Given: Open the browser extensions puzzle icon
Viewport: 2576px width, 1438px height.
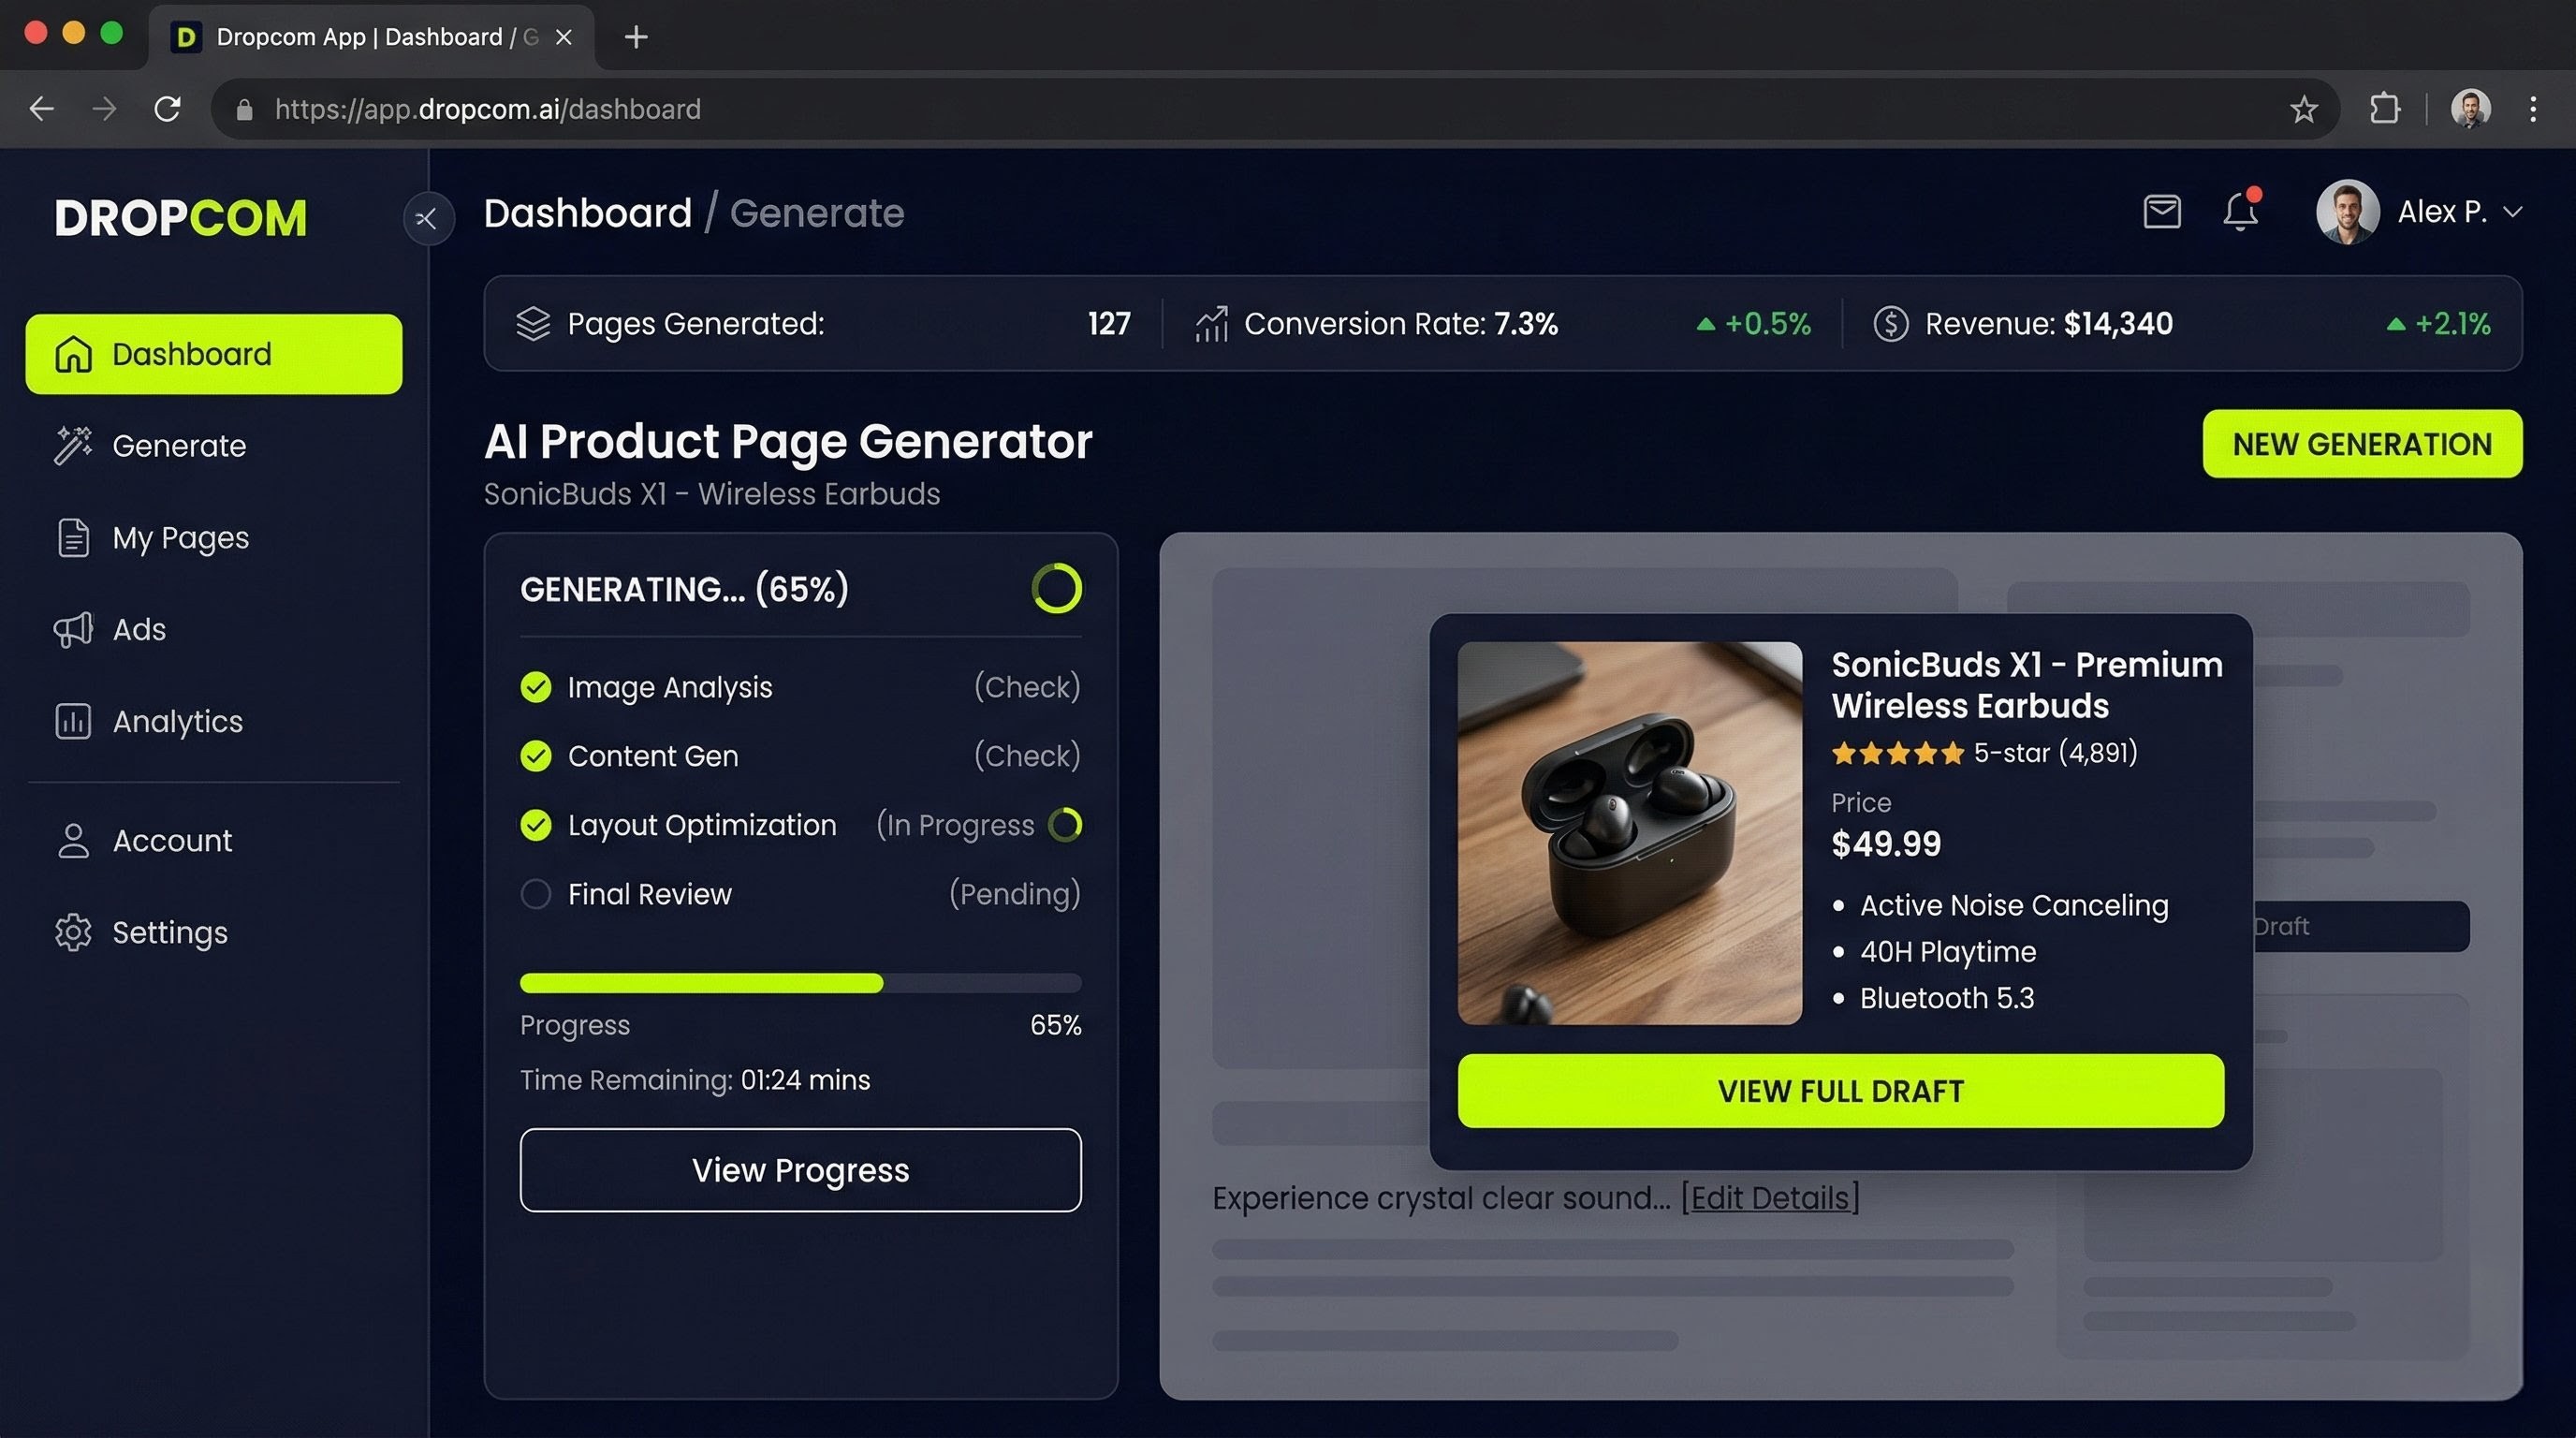Looking at the screenshot, I should pos(2385,109).
